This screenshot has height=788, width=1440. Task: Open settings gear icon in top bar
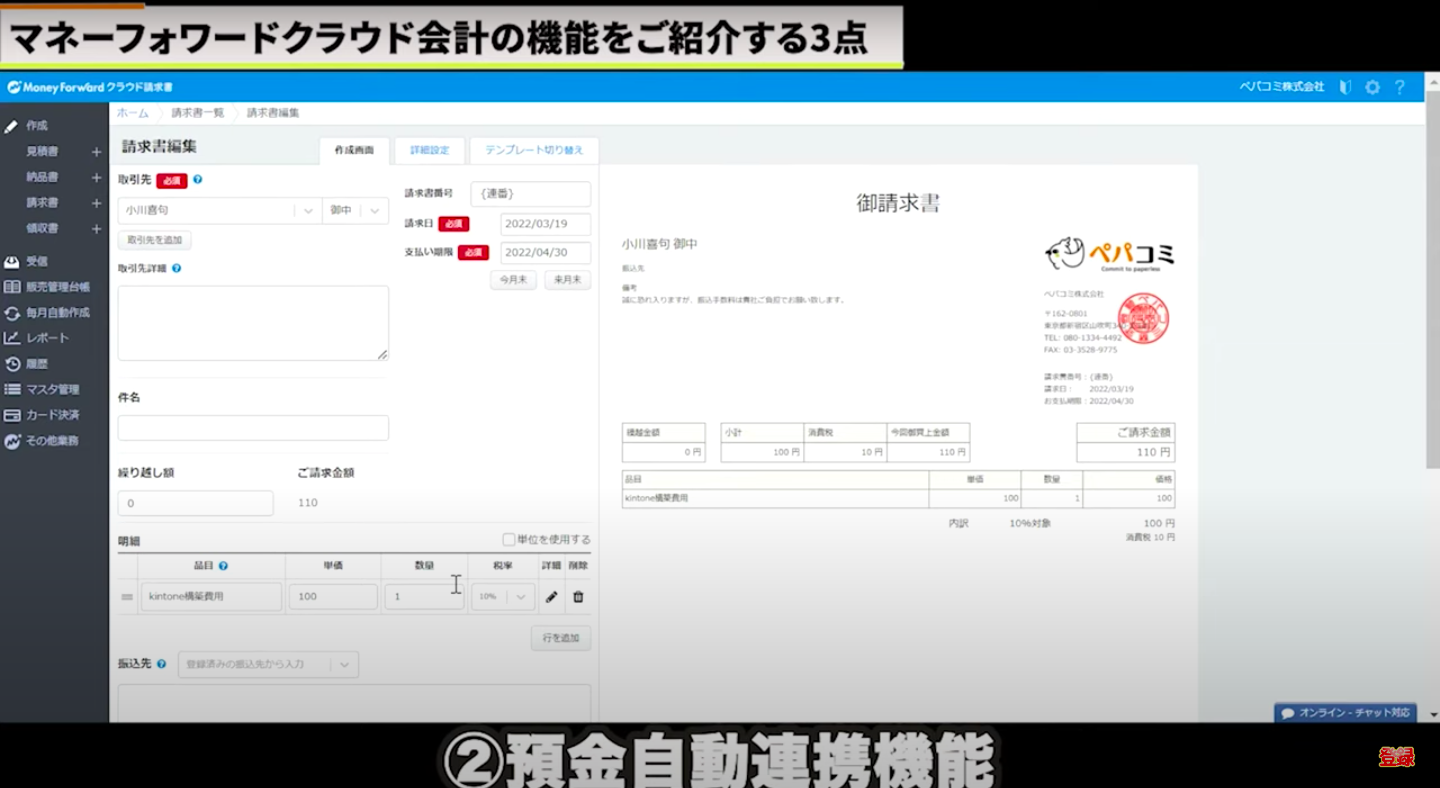point(1372,87)
